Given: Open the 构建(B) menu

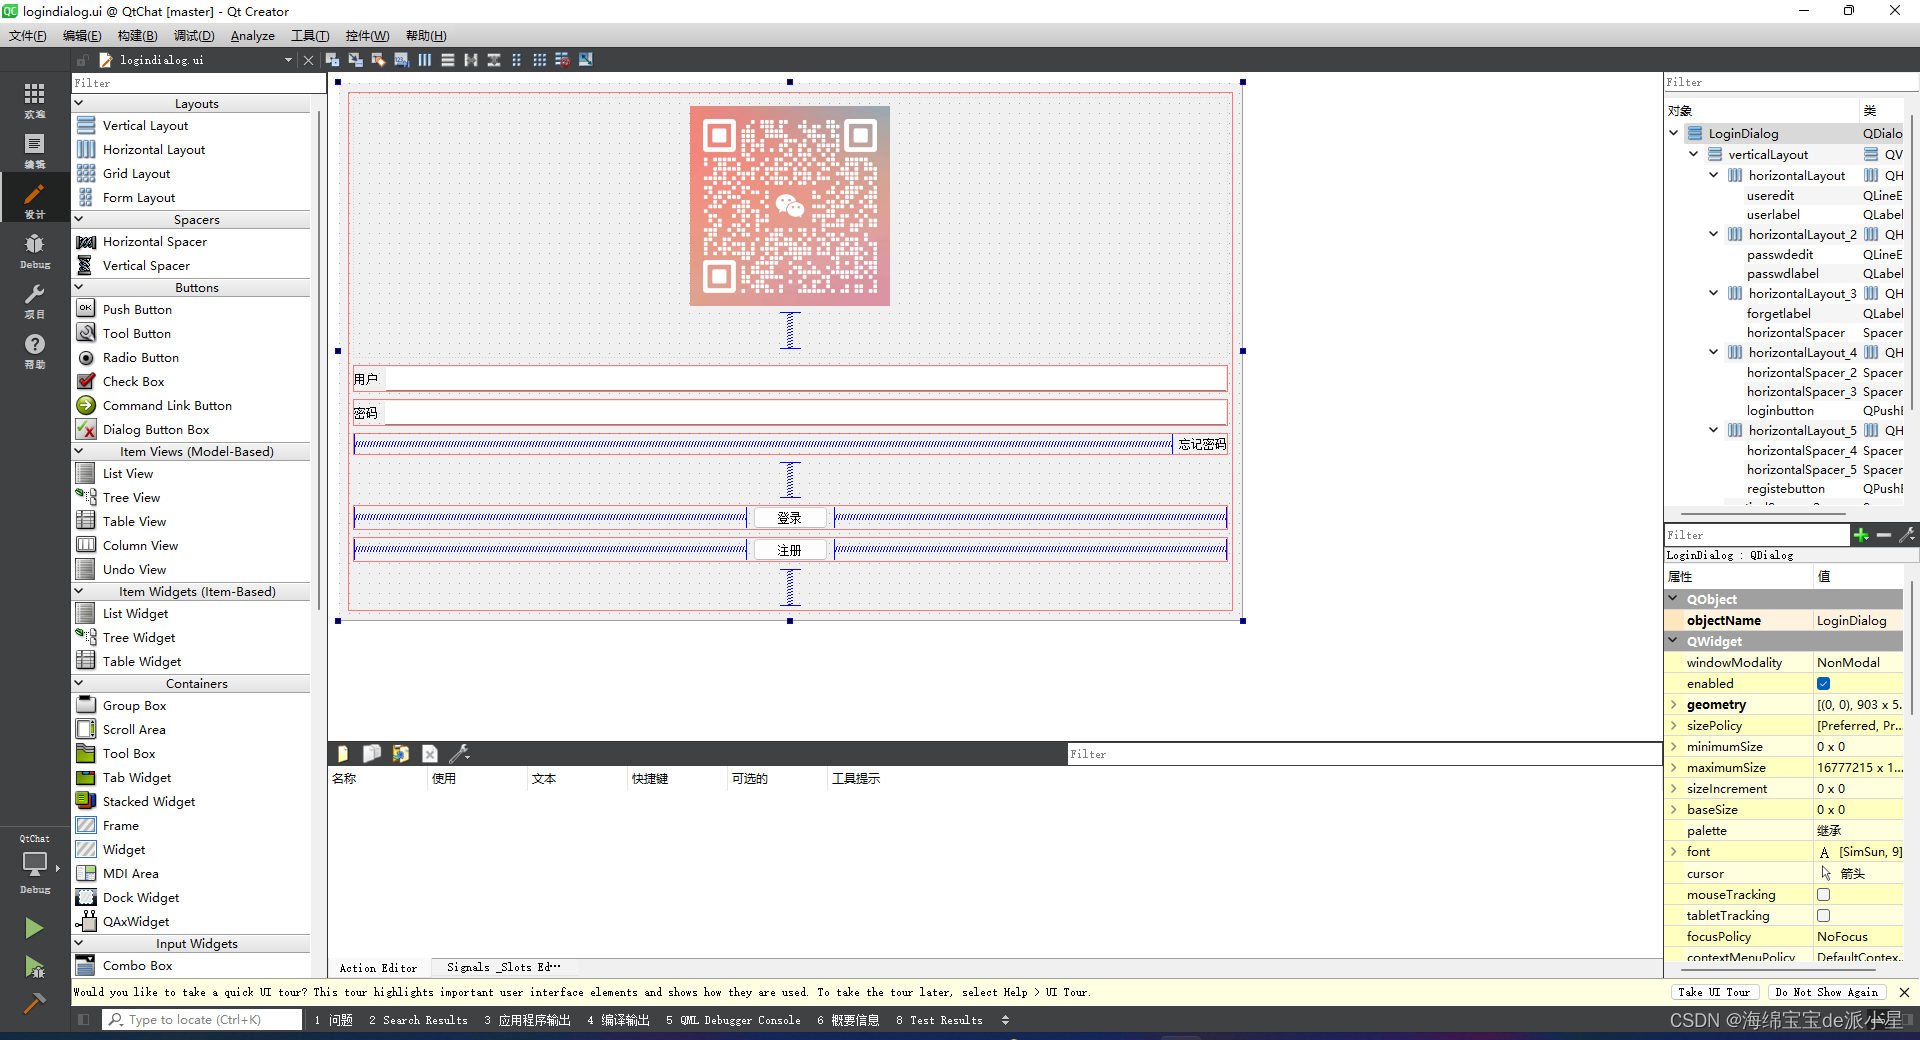Looking at the screenshot, I should (x=138, y=36).
